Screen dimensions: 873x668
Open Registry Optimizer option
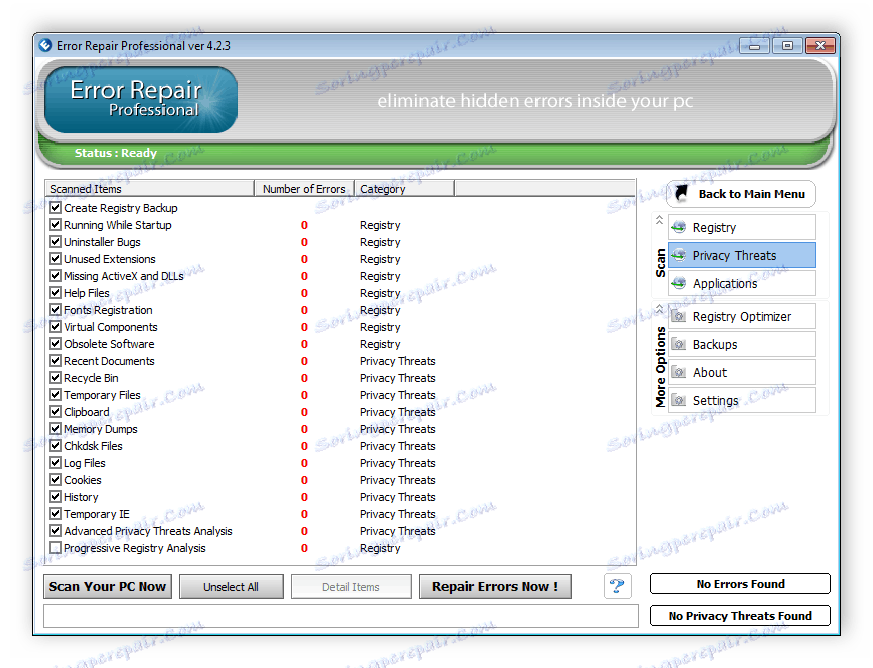pos(742,316)
